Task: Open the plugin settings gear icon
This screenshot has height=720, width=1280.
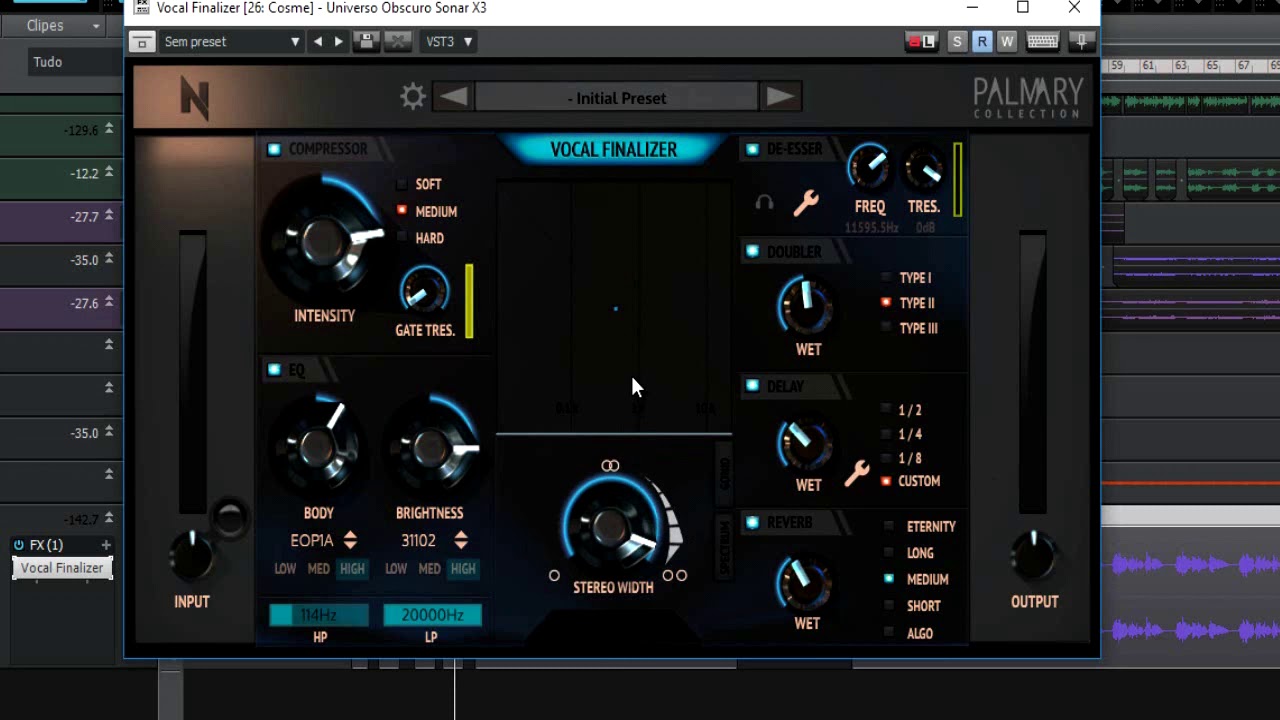Action: (x=413, y=97)
